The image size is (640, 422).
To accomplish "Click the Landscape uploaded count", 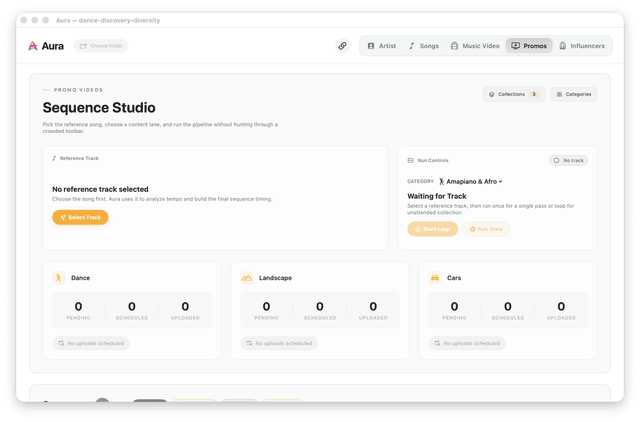I will click(x=373, y=306).
